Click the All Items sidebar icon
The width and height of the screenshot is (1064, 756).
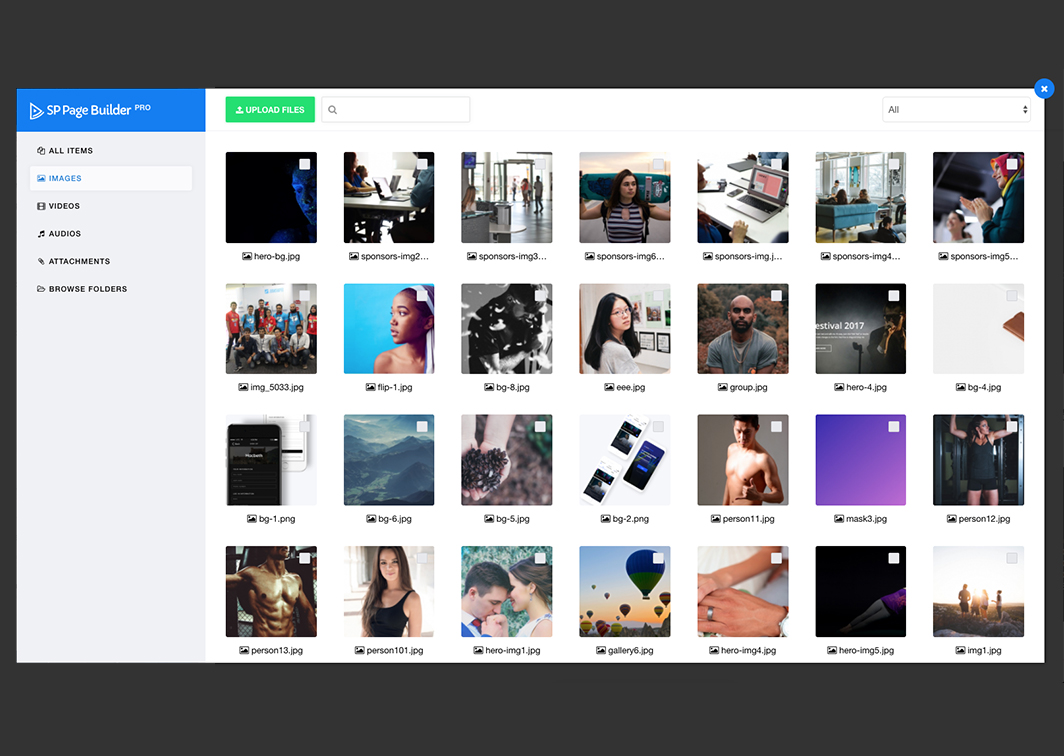coord(41,151)
